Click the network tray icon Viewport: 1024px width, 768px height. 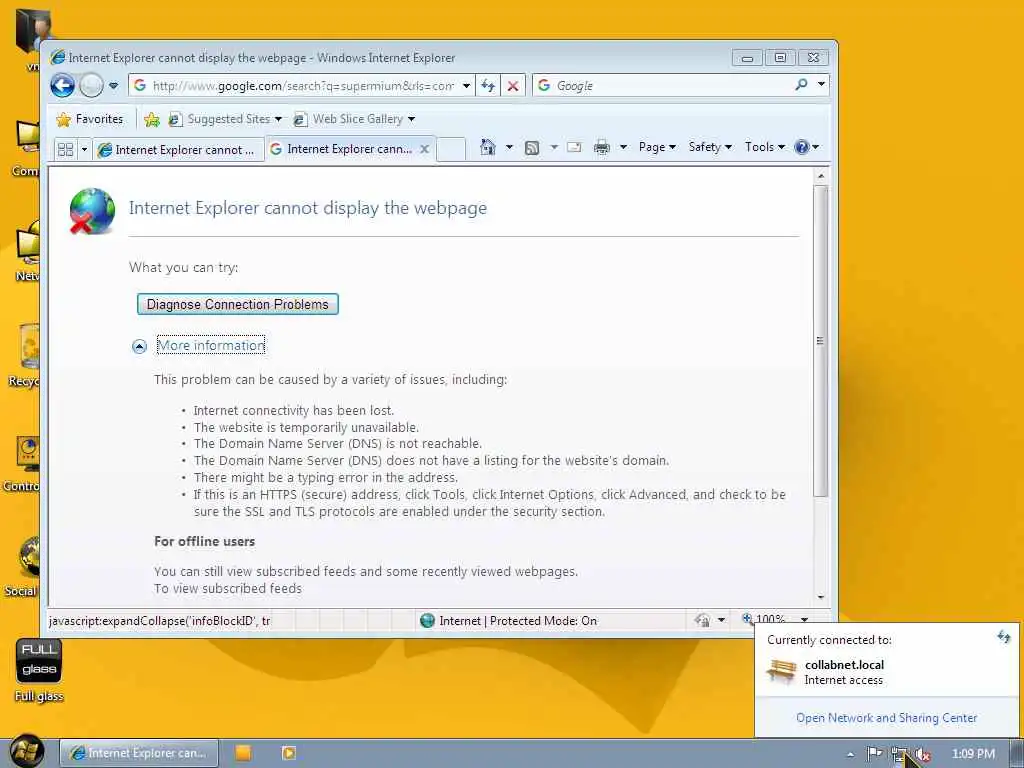pyautogui.click(x=899, y=754)
